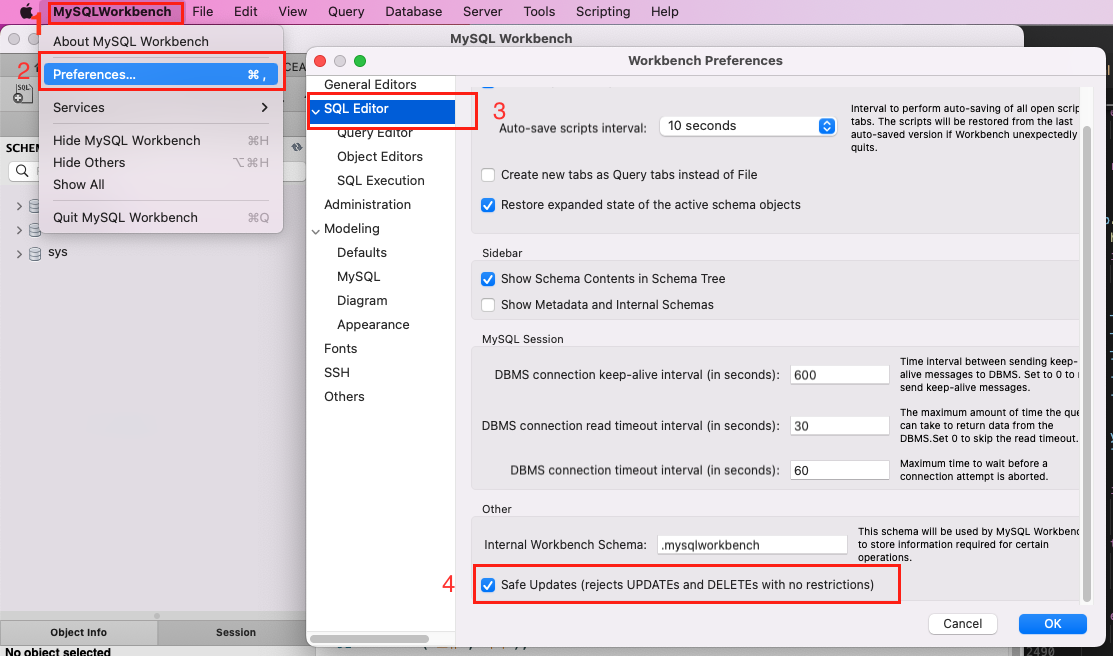Uncheck the Safe Updates checkbox
Image resolution: width=1113 pixels, height=656 pixels.
point(488,586)
